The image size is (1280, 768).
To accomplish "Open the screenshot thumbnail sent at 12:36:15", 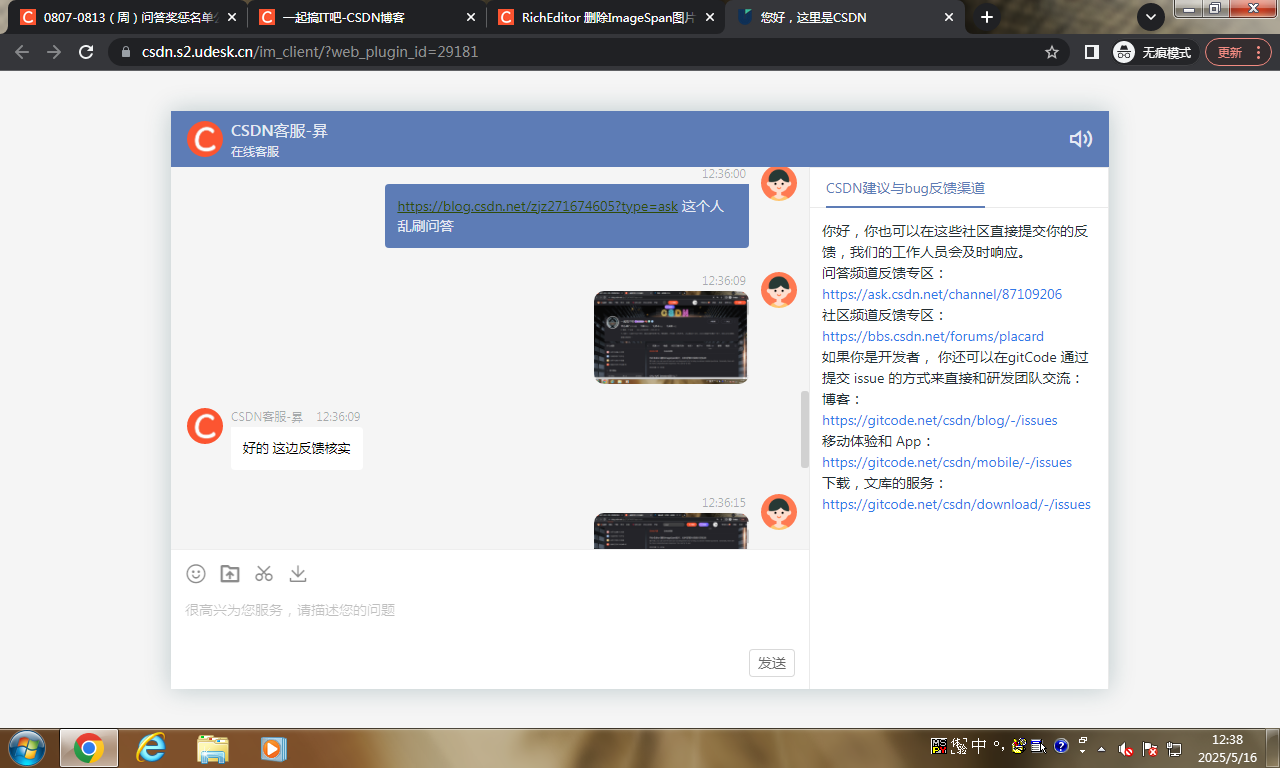I will pyautogui.click(x=671, y=531).
